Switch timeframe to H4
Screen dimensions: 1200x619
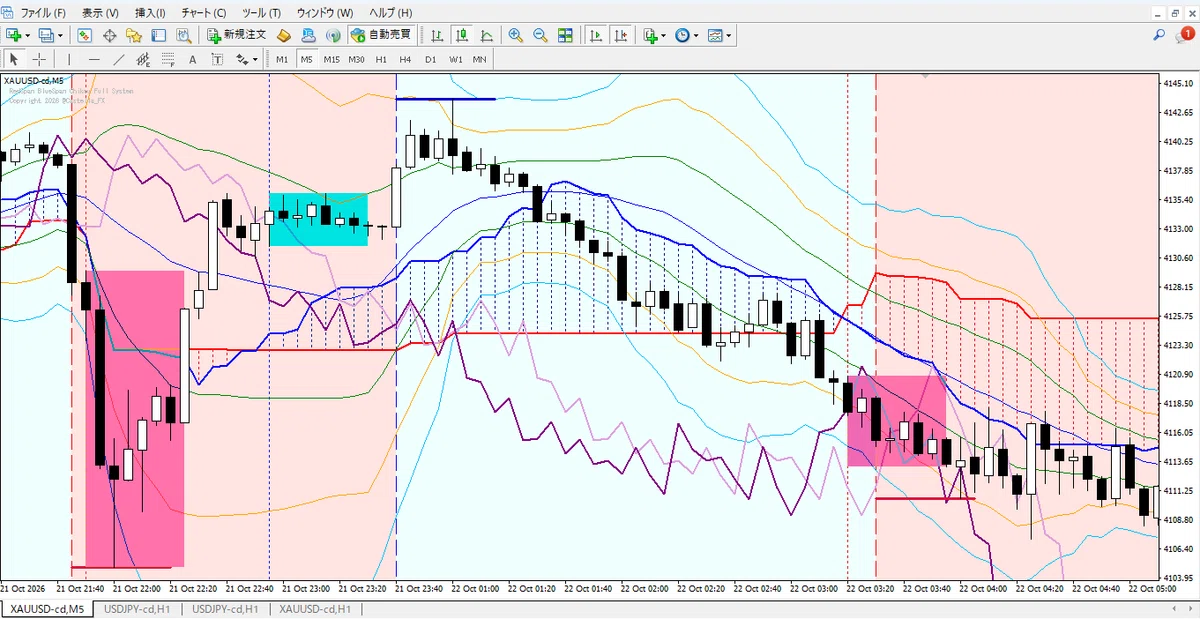[405, 59]
